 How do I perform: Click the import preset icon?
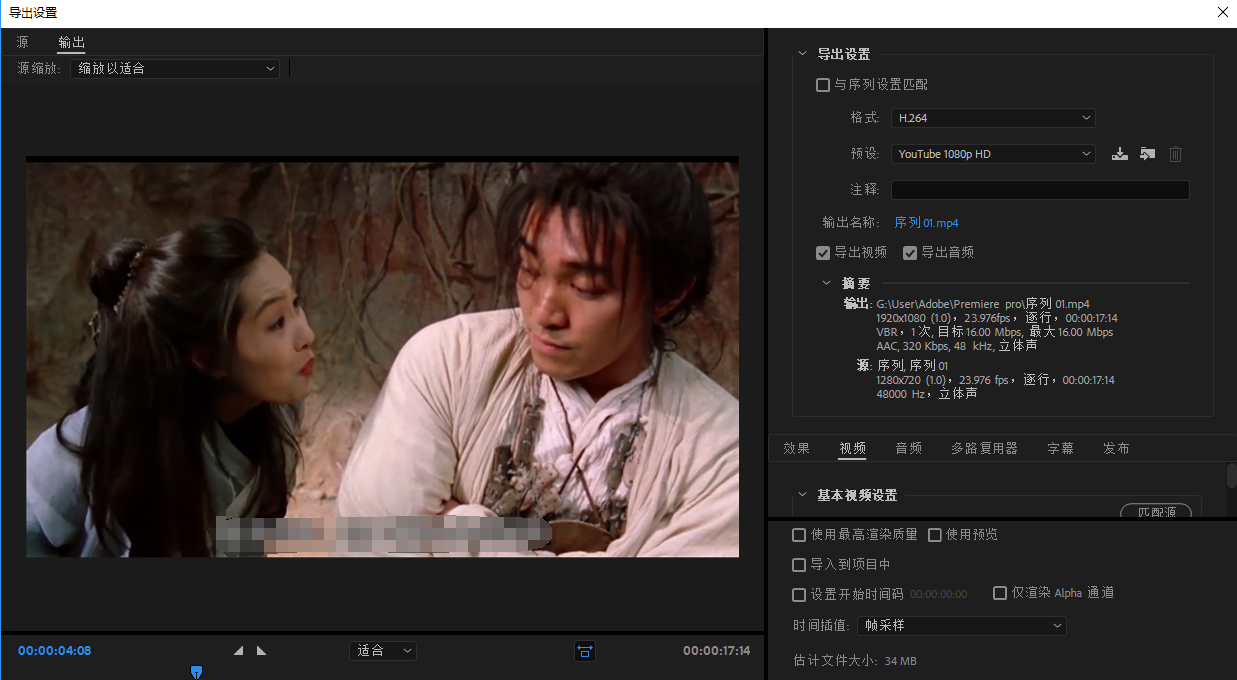point(1147,154)
